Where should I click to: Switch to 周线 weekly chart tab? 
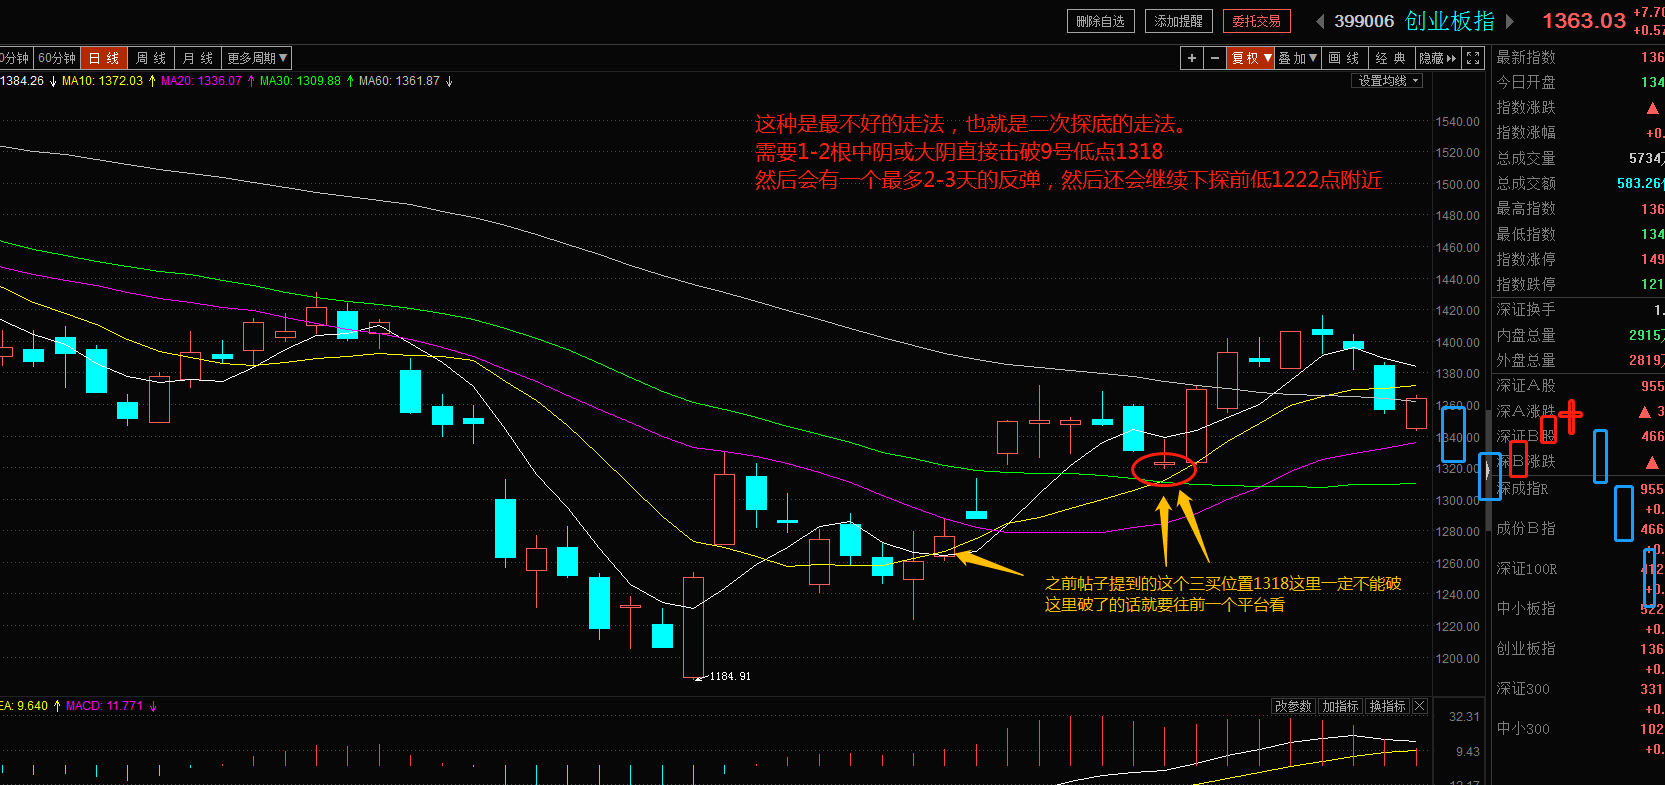pyautogui.click(x=151, y=58)
